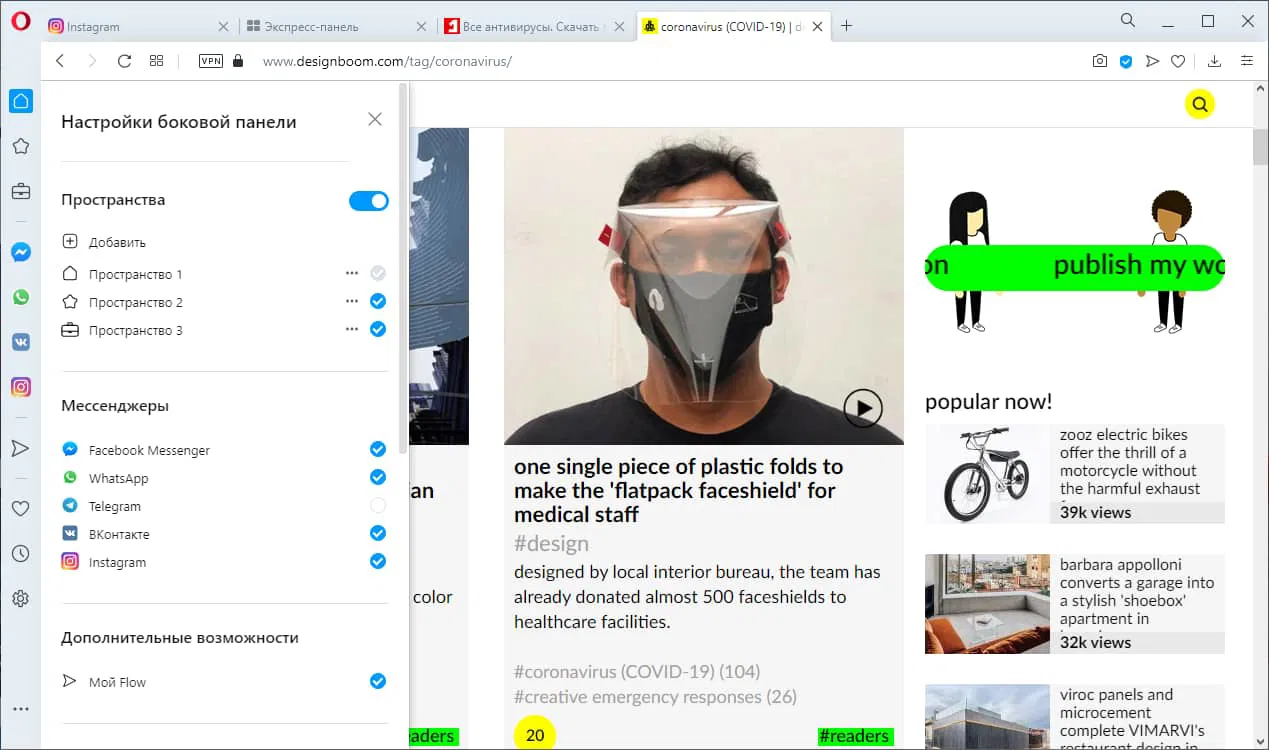Image resolution: width=1269 pixels, height=750 pixels.
Task: Open #coronavirus (COVID-19) (104) tag
Action: (x=637, y=671)
